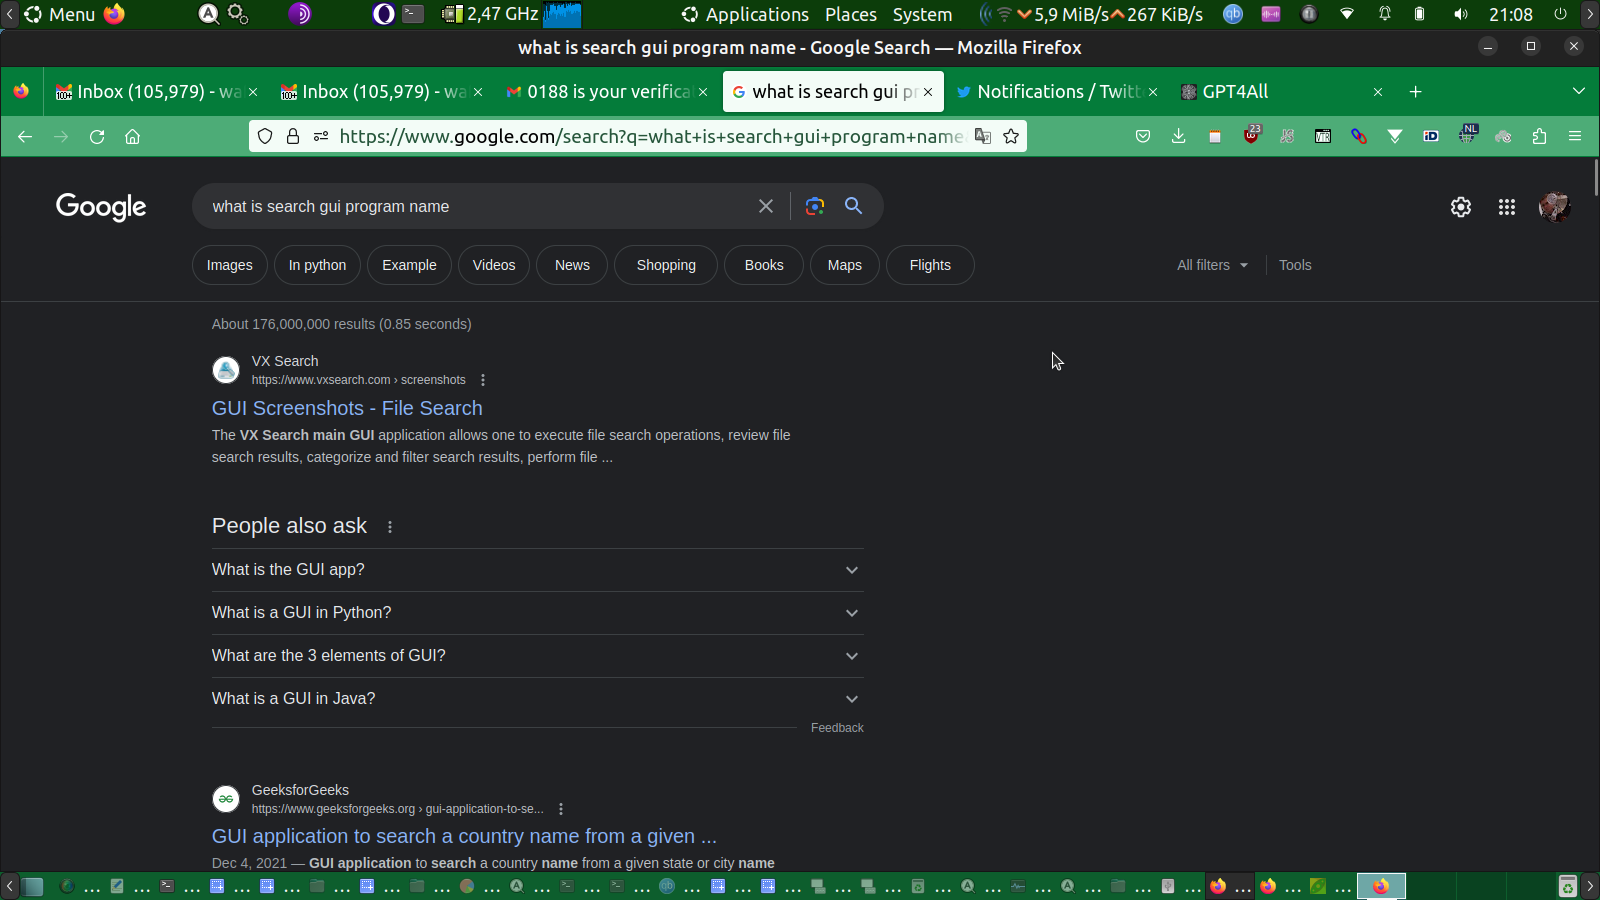Click the Feedback link under People also ask
The height and width of the screenshot is (900, 1600).
click(837, 728)
